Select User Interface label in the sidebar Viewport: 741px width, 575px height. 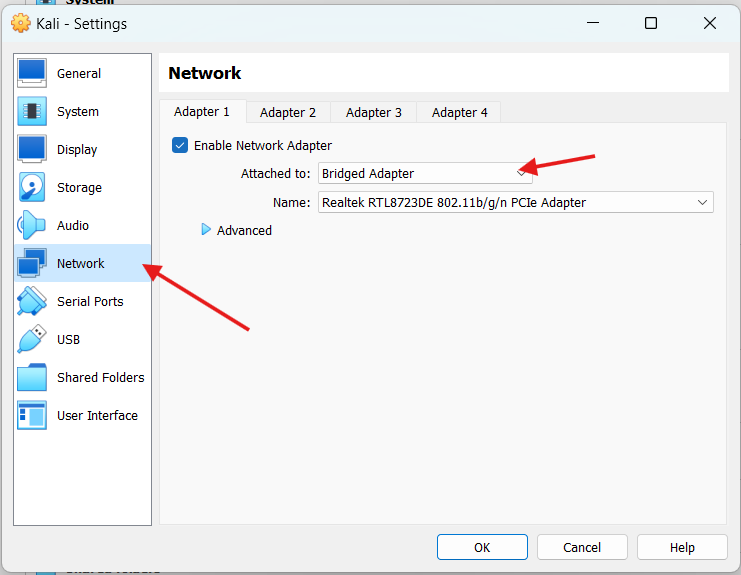[97, 415]
